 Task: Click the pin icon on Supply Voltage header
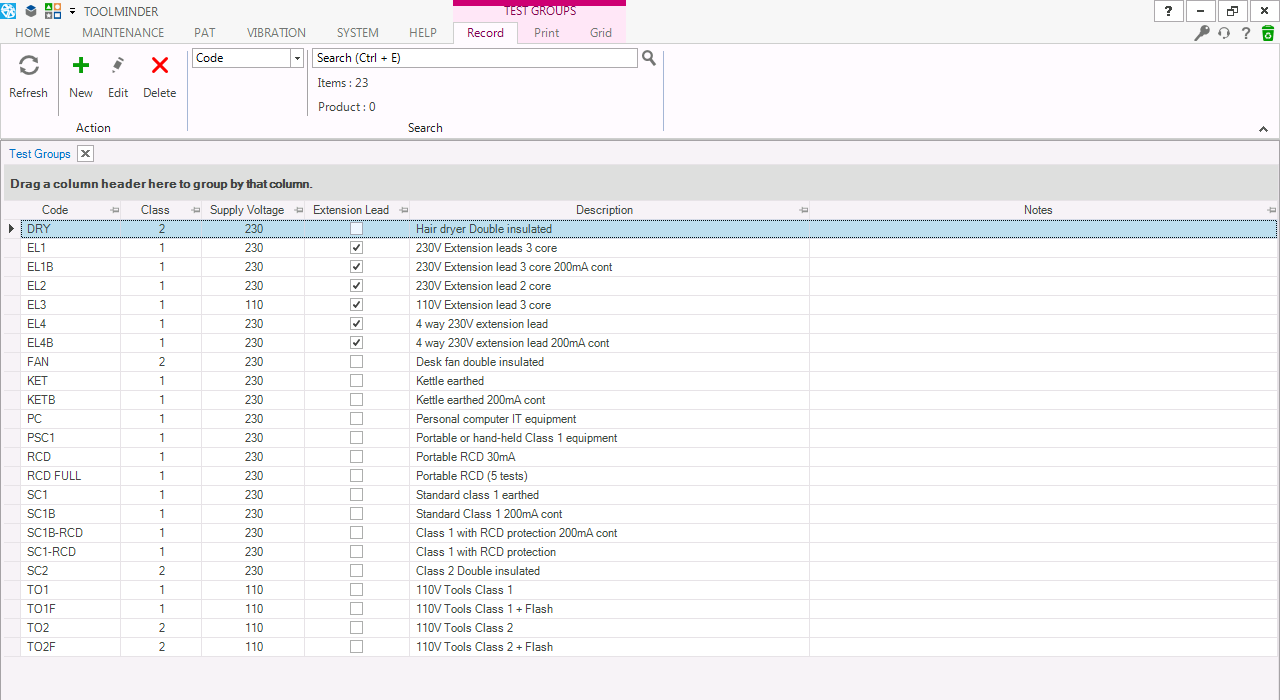click(298, 210)
